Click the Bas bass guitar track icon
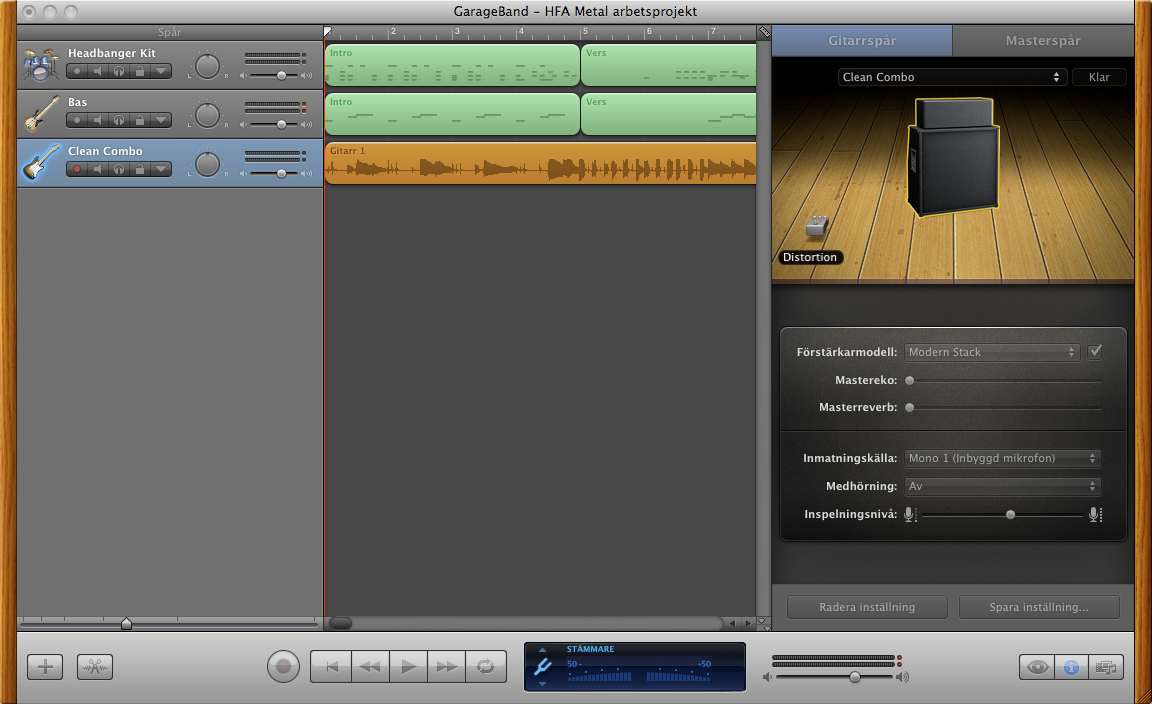Viewport: 1152px width, 704px height. pos(41,114)
